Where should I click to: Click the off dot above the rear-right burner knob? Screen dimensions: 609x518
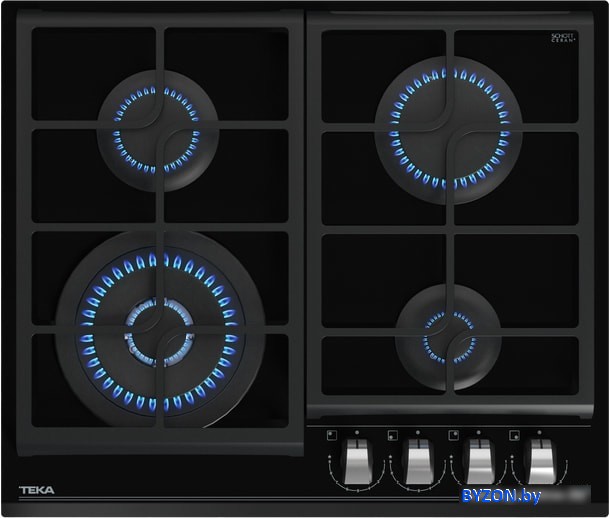478,432
